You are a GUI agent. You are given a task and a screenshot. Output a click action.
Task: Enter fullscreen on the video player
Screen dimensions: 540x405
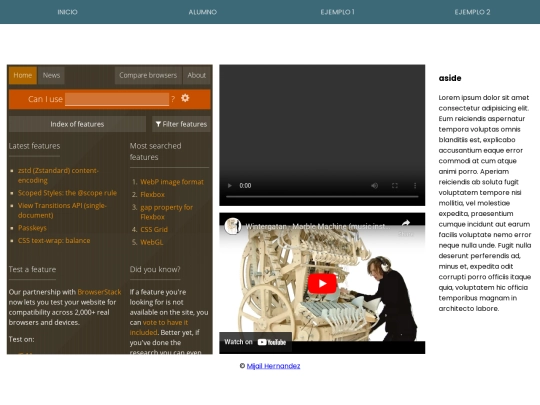[x=395, y=186]
